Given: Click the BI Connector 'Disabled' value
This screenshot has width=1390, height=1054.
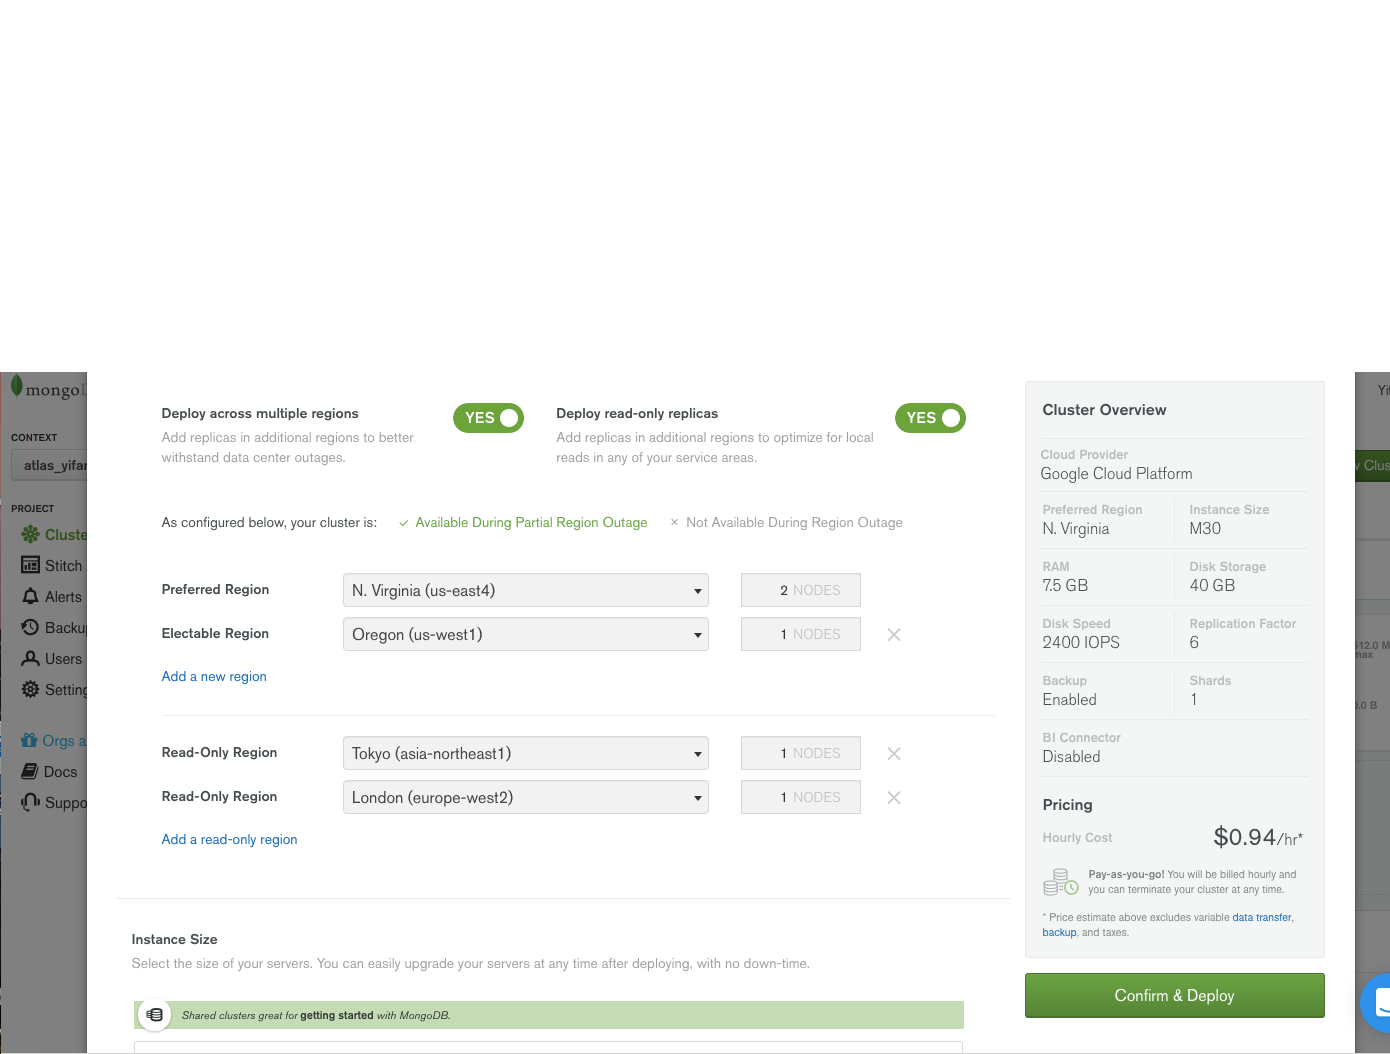Looking at the screenshot, I should [x=1071, y=756].
